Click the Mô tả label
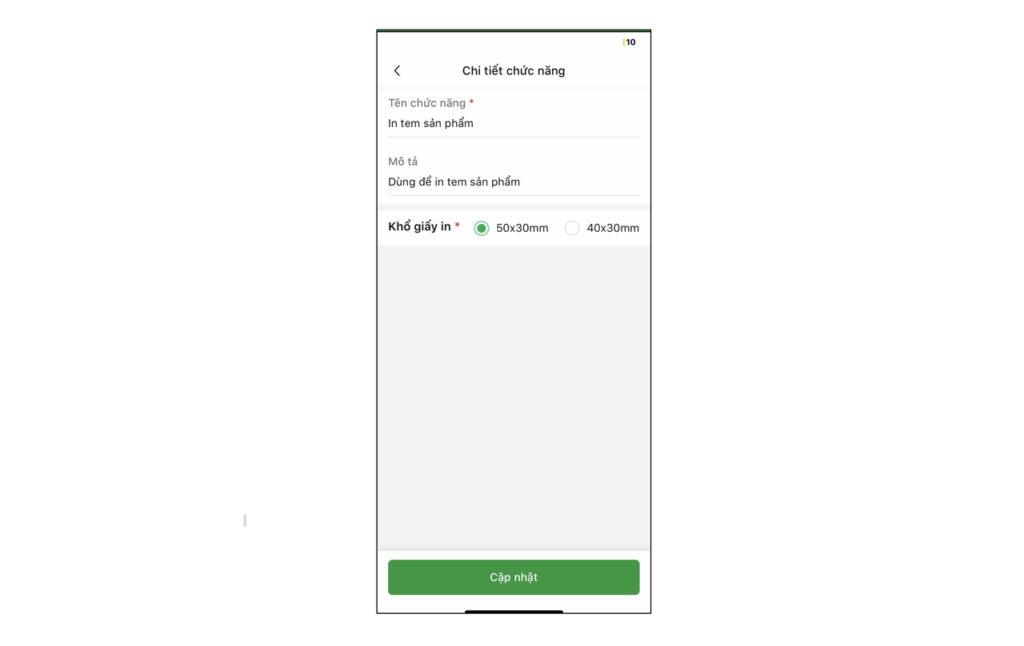 (x=403, y=161)
